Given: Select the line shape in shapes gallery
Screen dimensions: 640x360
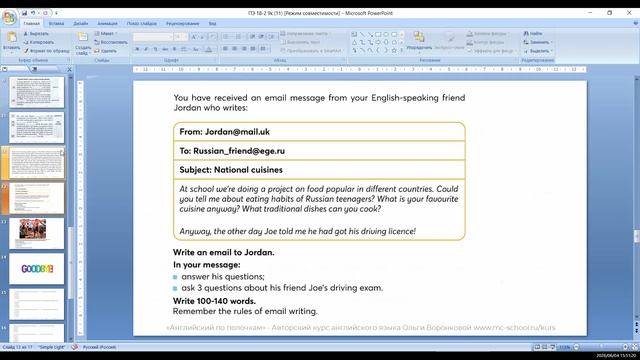Looking at the screenshot, I should (362, 34).
